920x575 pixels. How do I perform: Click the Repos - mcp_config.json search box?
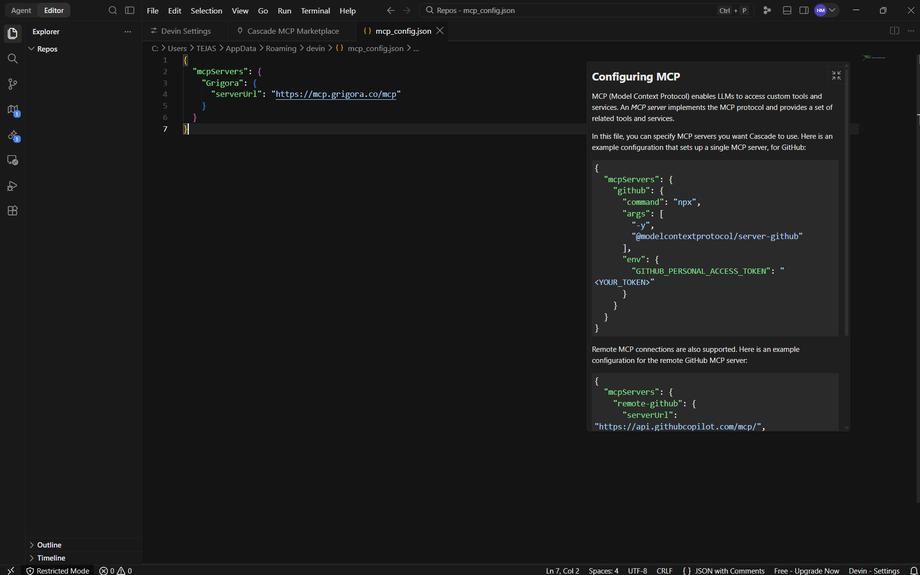587,11
